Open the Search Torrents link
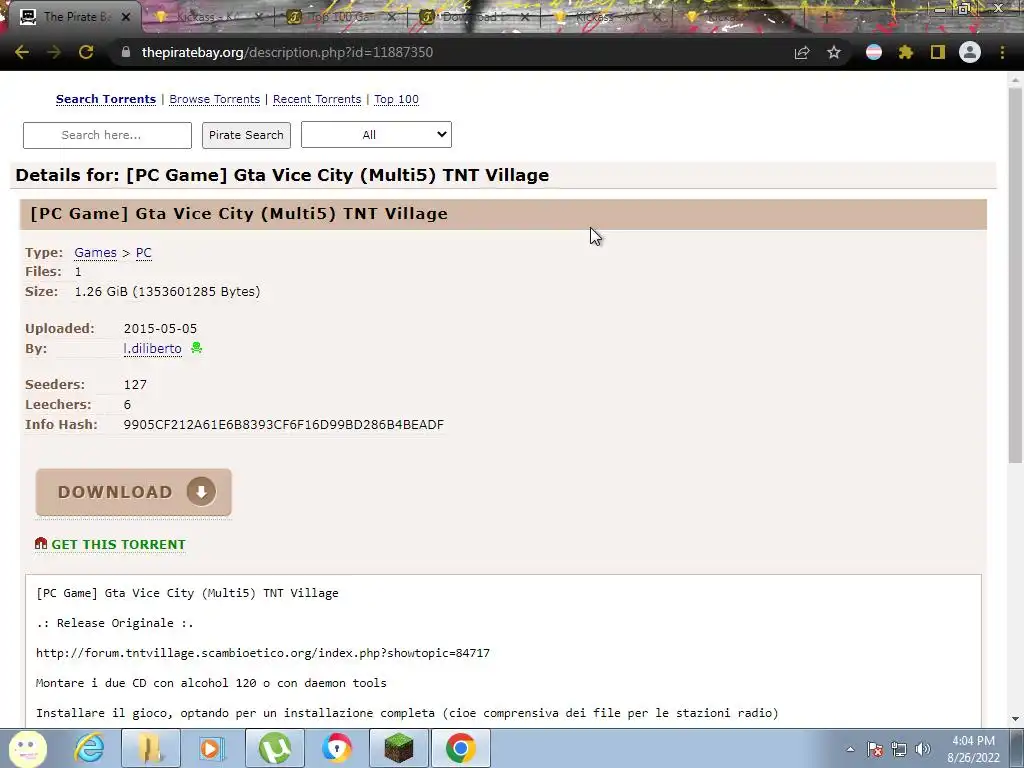This screenshot has height=768, width=1024. coord(106,99)
